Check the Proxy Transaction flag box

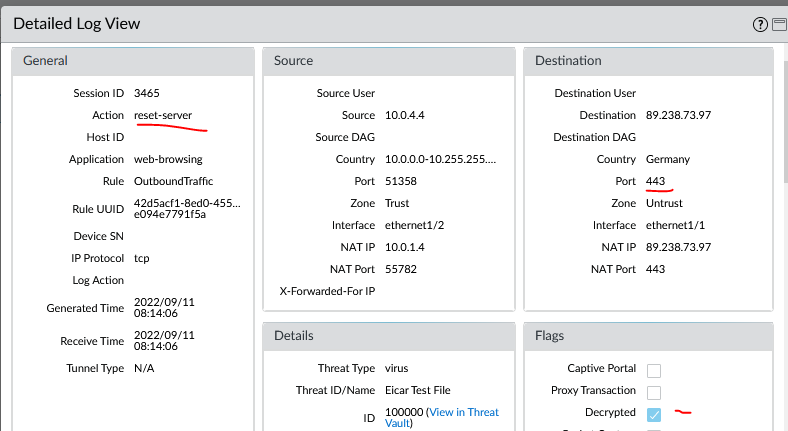point(654,391)
